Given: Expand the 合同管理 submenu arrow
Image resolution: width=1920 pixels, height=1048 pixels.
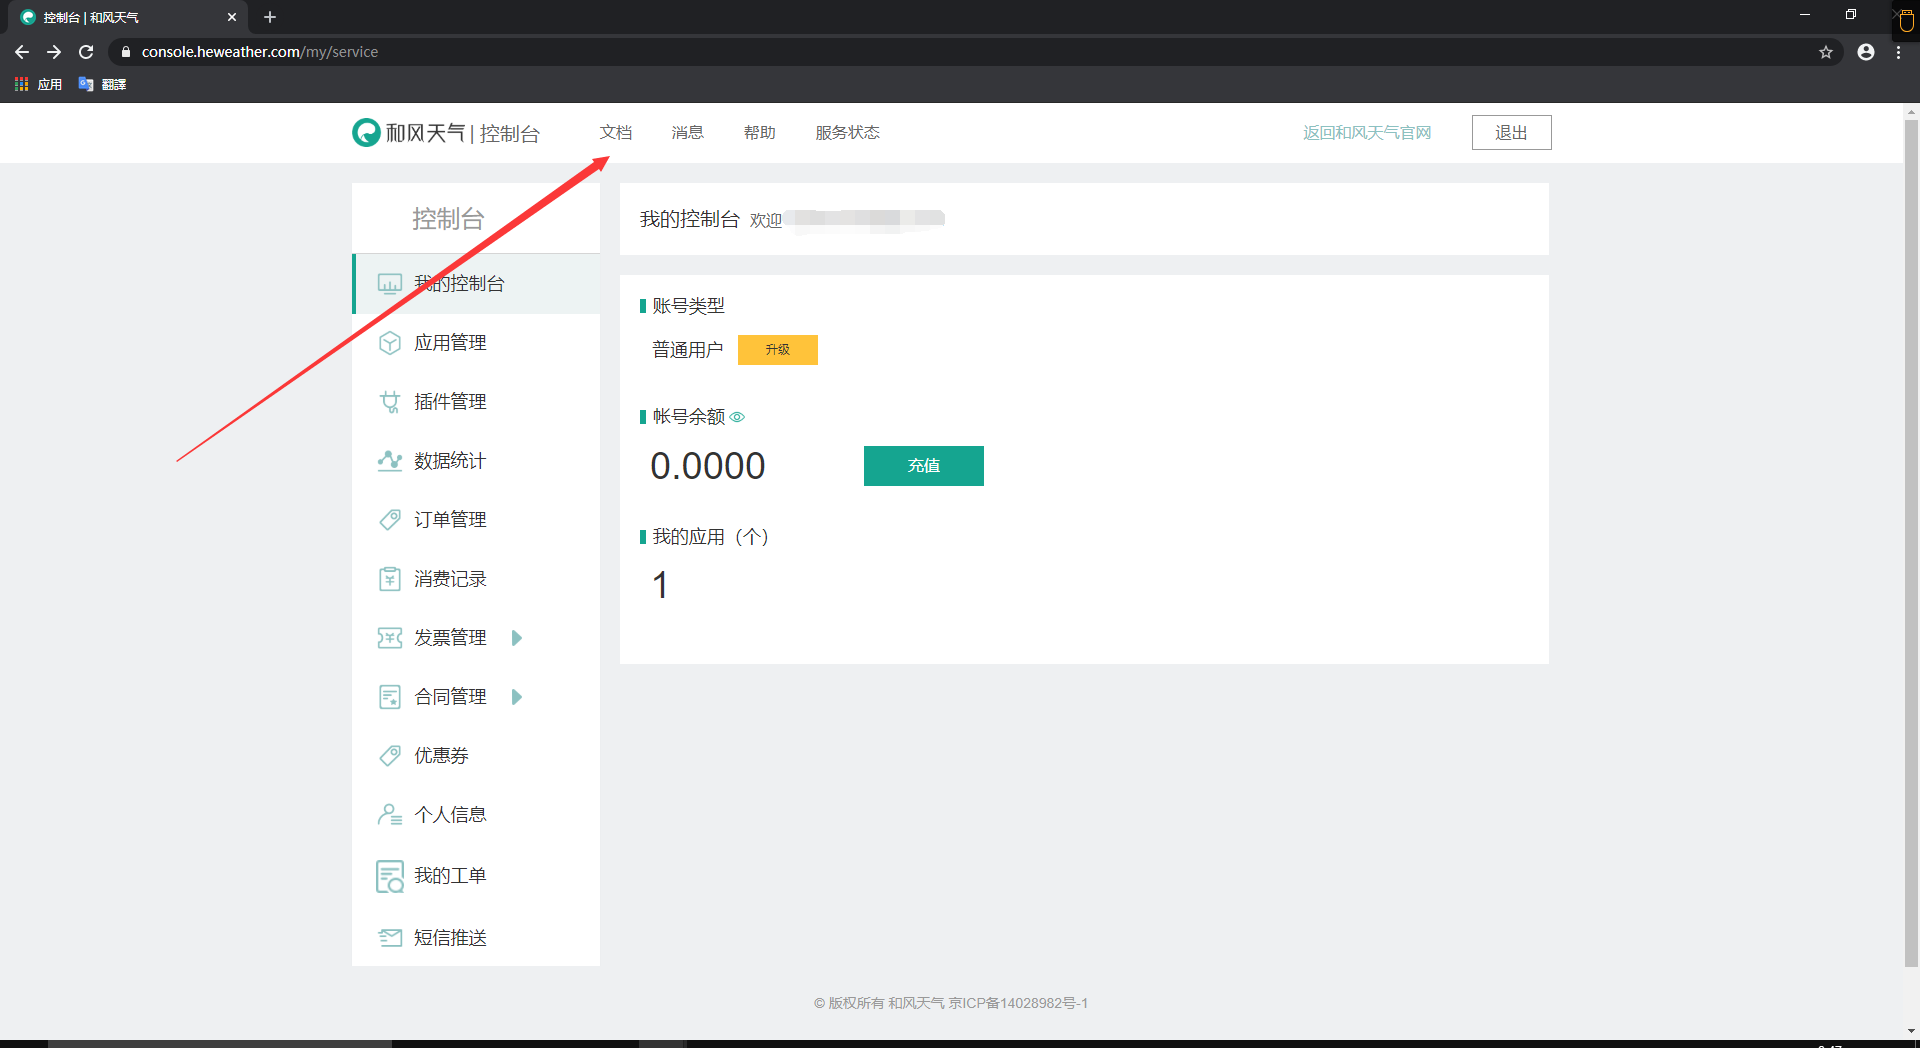Looking at the screenshot, I should click(x=517, y=697).
